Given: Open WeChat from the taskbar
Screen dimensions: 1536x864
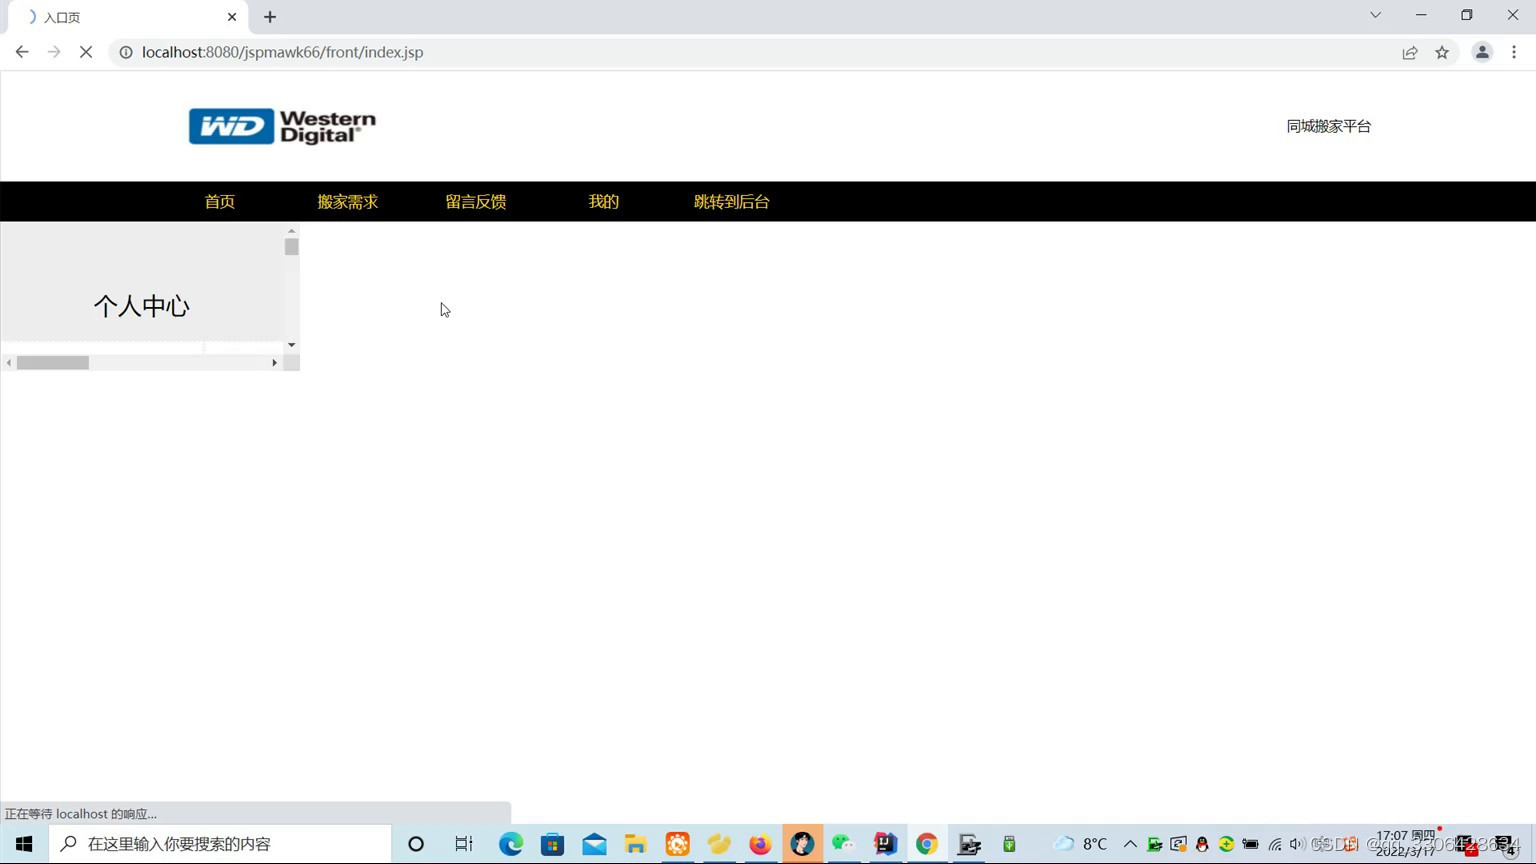Looking at the screenshot, I should click(843, 844).
